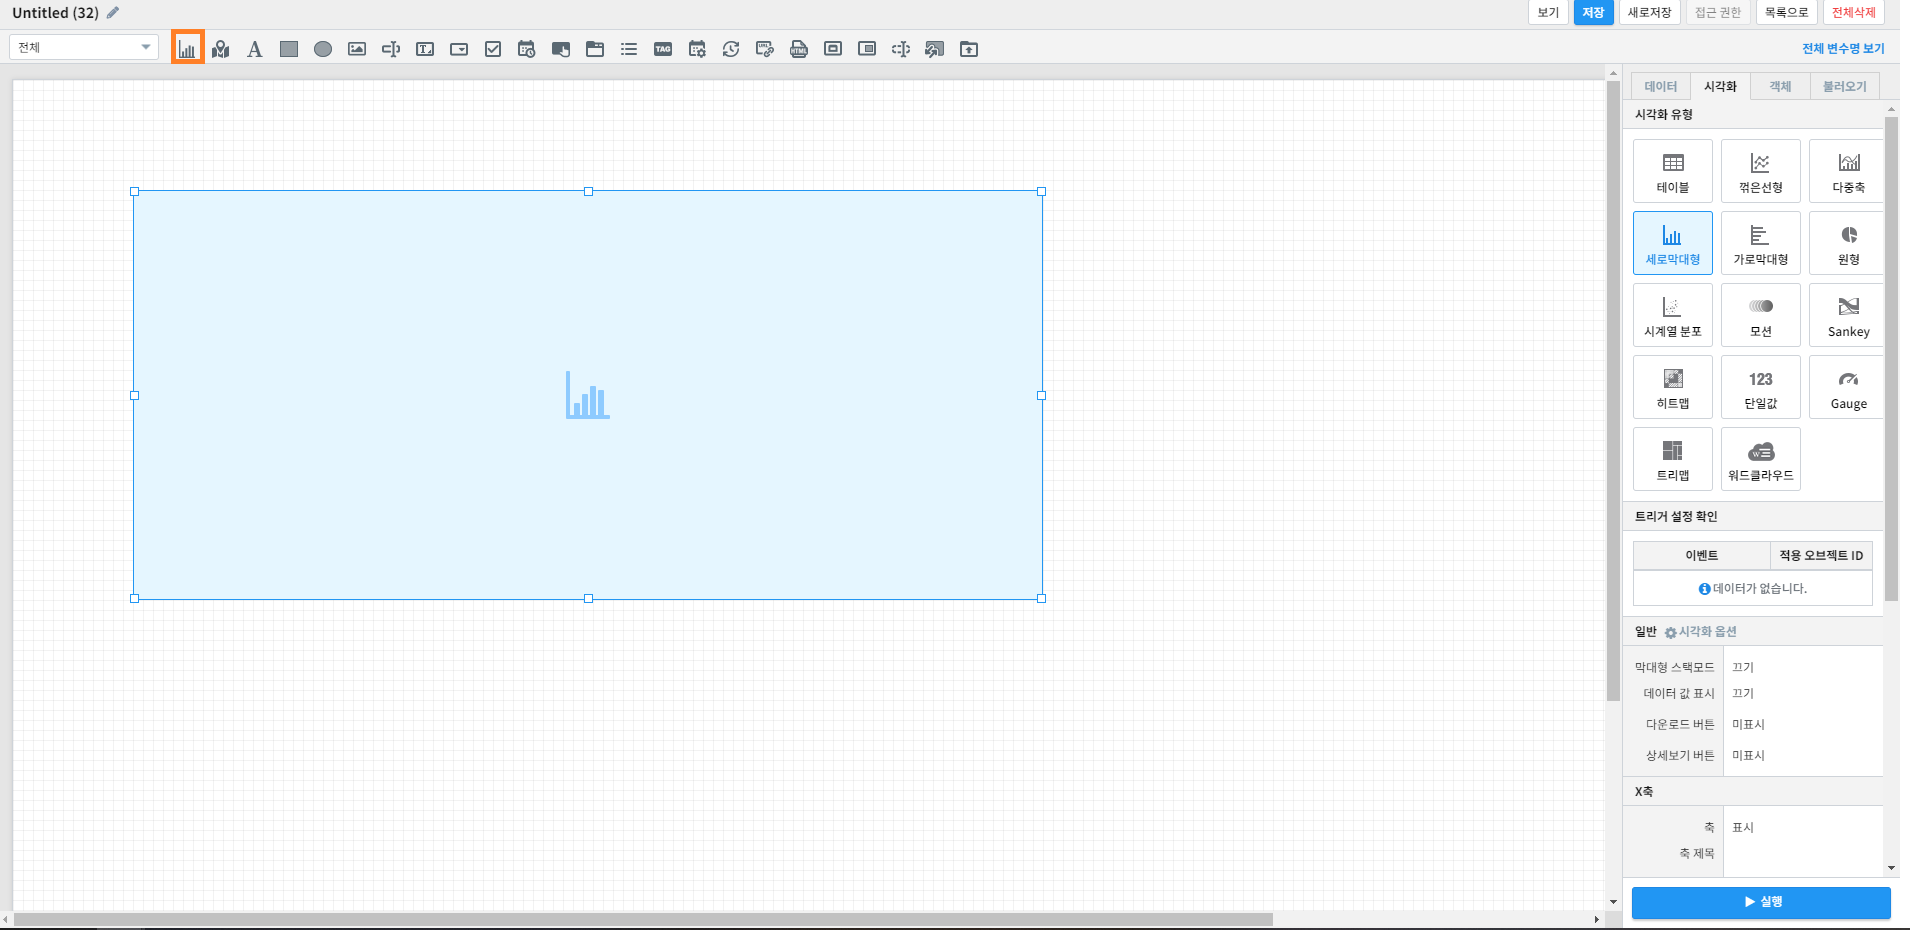Click the 보기 button
Screen dimensions: 1910x930
[1549, 12]
